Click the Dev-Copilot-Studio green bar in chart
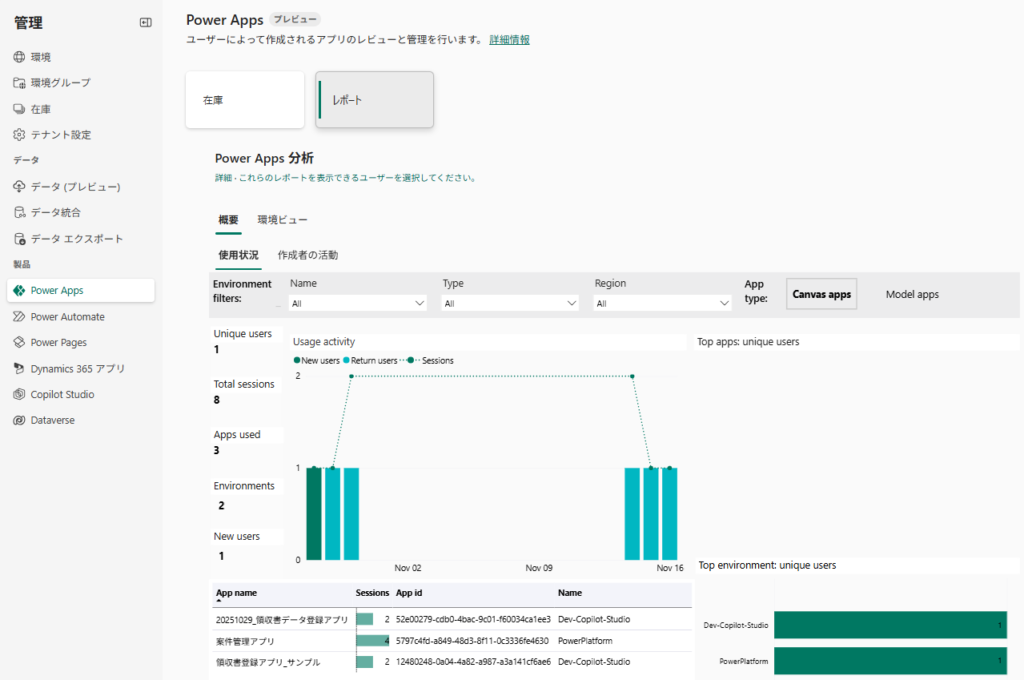 coord(889,625)
